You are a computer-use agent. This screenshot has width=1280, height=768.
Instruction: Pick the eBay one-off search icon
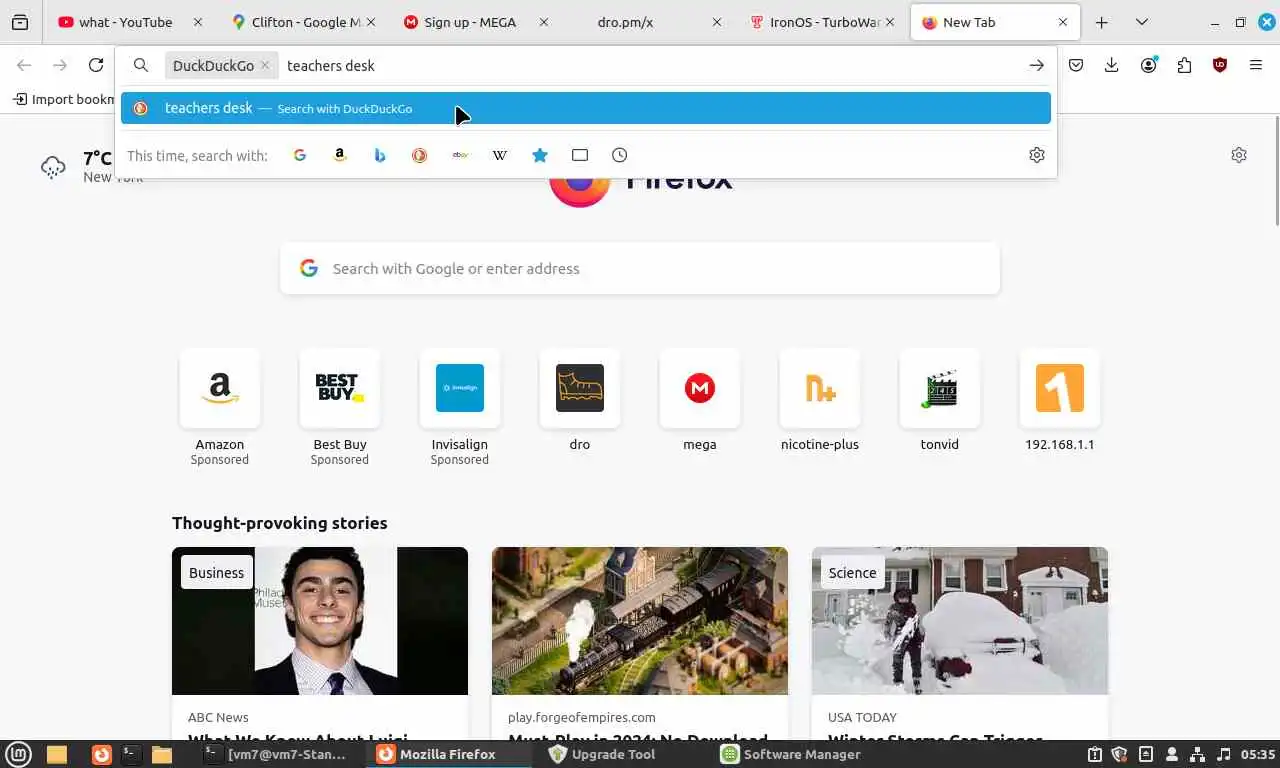coord(460,155)
